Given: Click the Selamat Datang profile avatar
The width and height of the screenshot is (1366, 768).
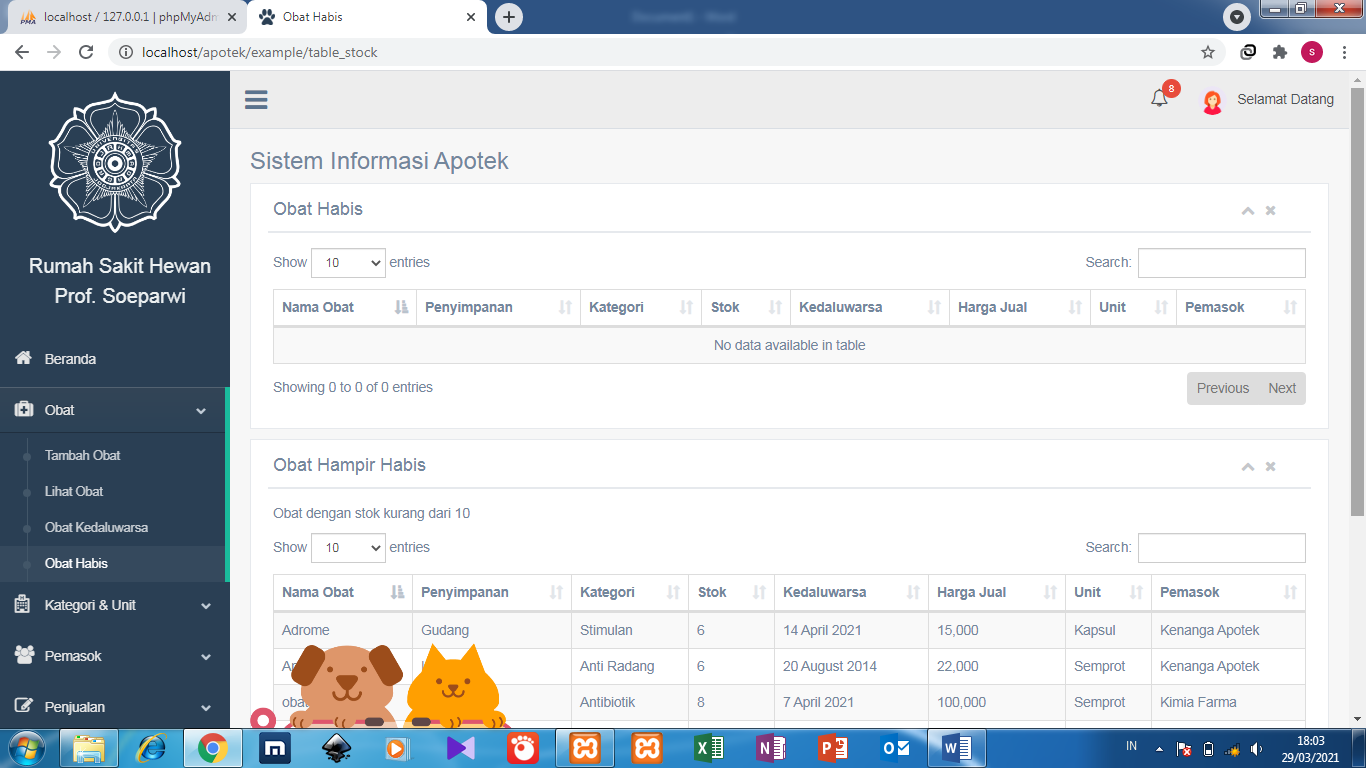Looking at the screenshot, I should [1212, 100].
